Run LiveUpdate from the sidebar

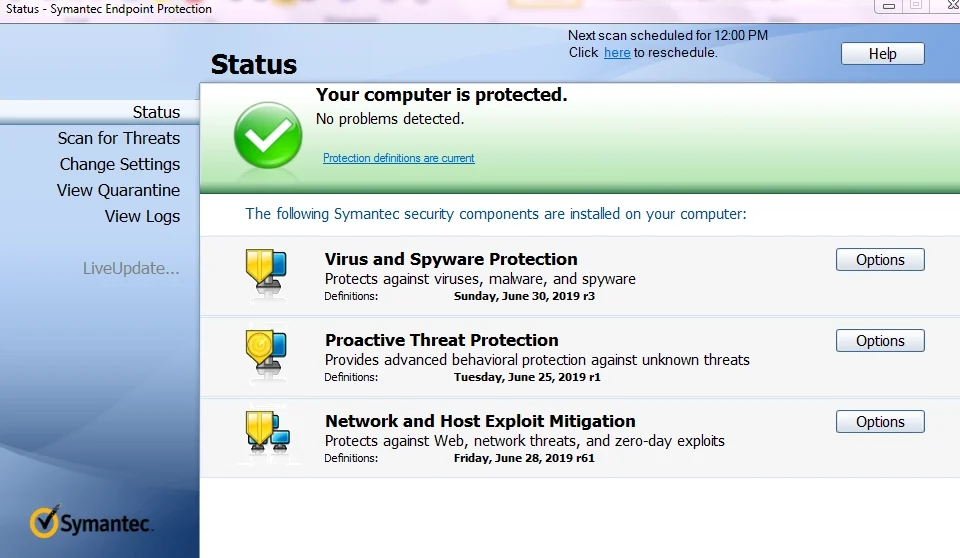click(131, 268)
